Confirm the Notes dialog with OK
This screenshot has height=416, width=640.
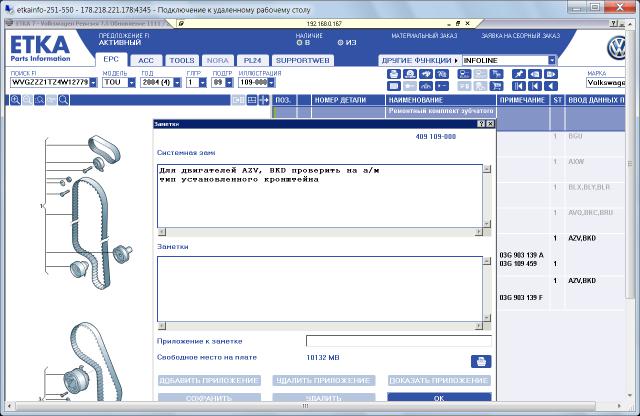click(439, 398)
